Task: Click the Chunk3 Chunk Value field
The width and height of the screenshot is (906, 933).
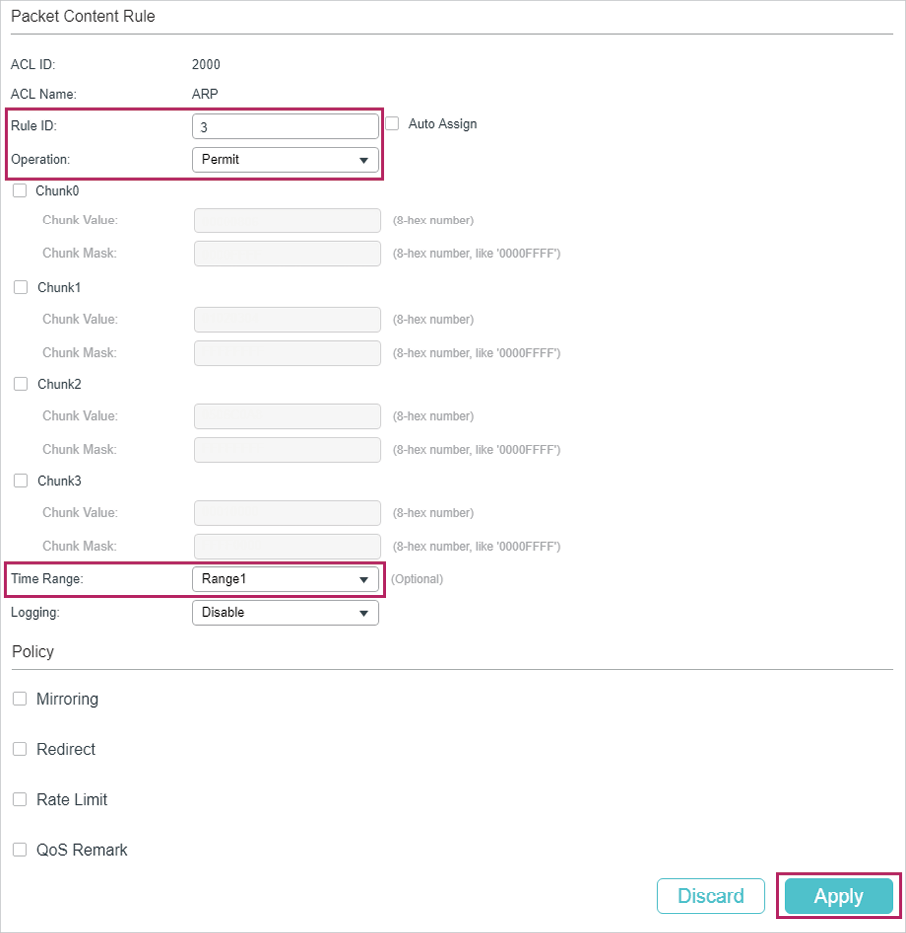Action: tap(287, 513)
